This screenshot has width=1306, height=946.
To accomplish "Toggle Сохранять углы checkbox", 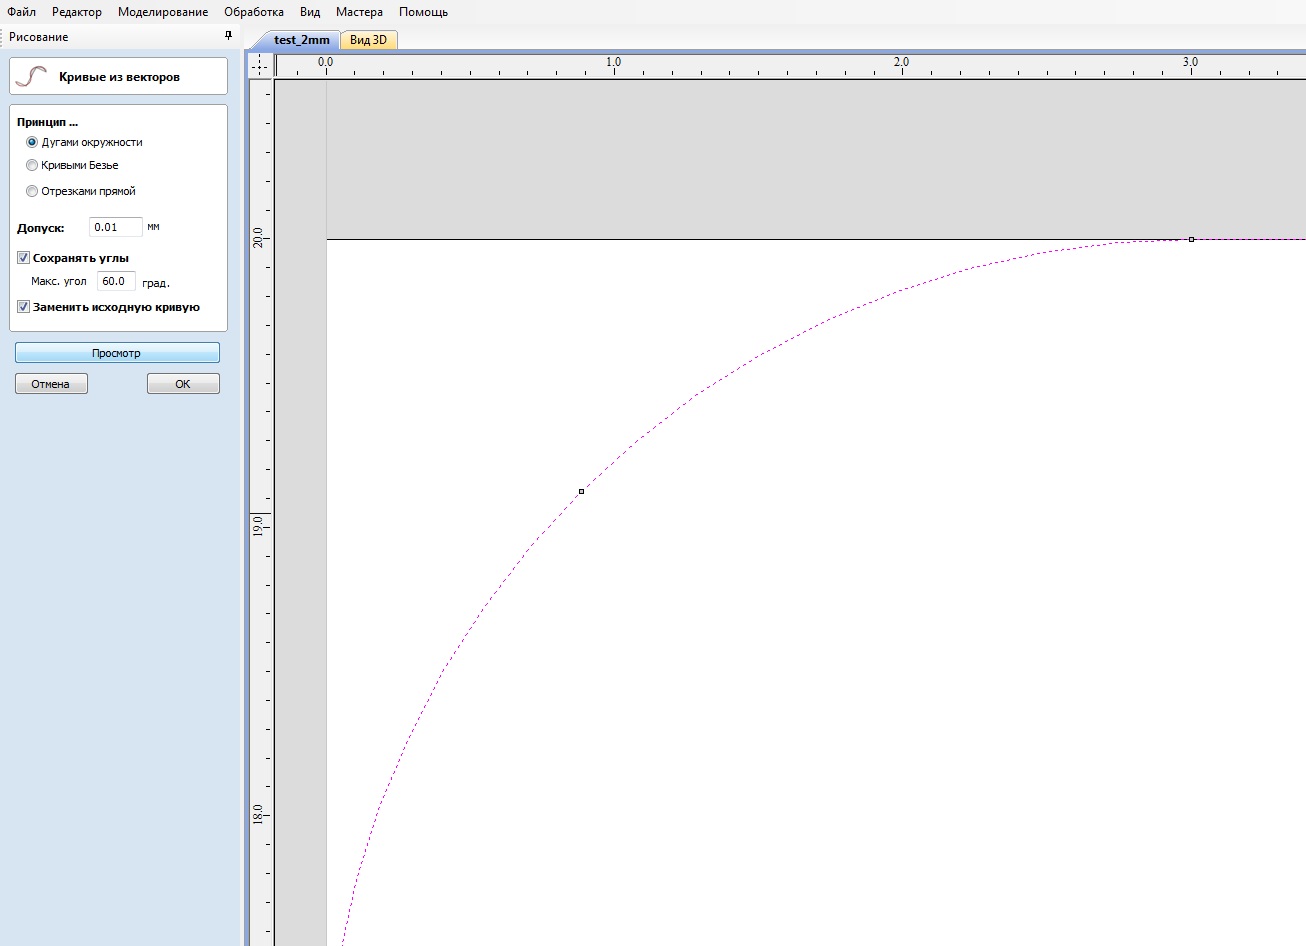I will point(23,258).
